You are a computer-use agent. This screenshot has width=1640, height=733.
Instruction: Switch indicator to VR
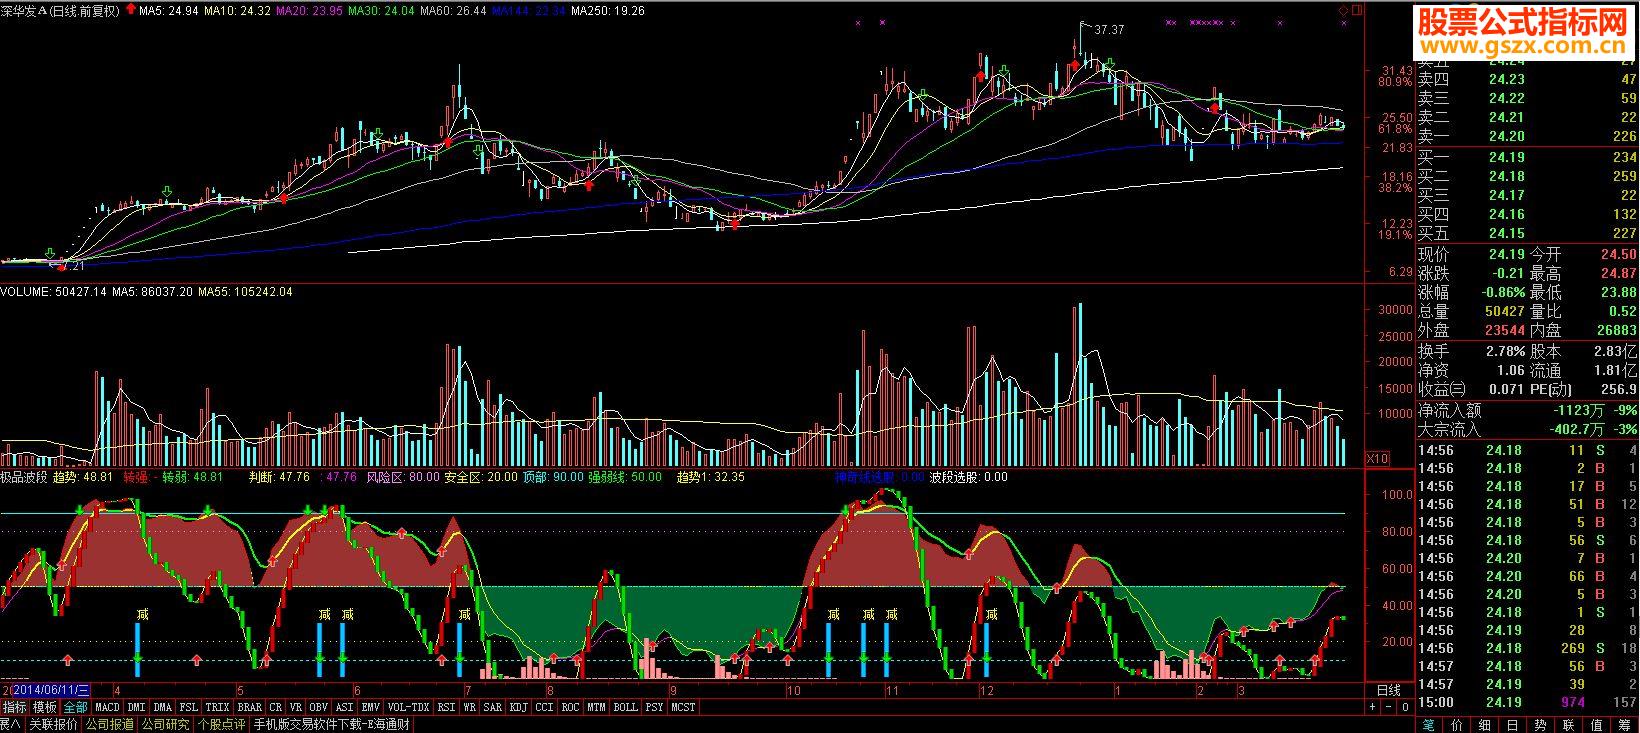[296, 707]
